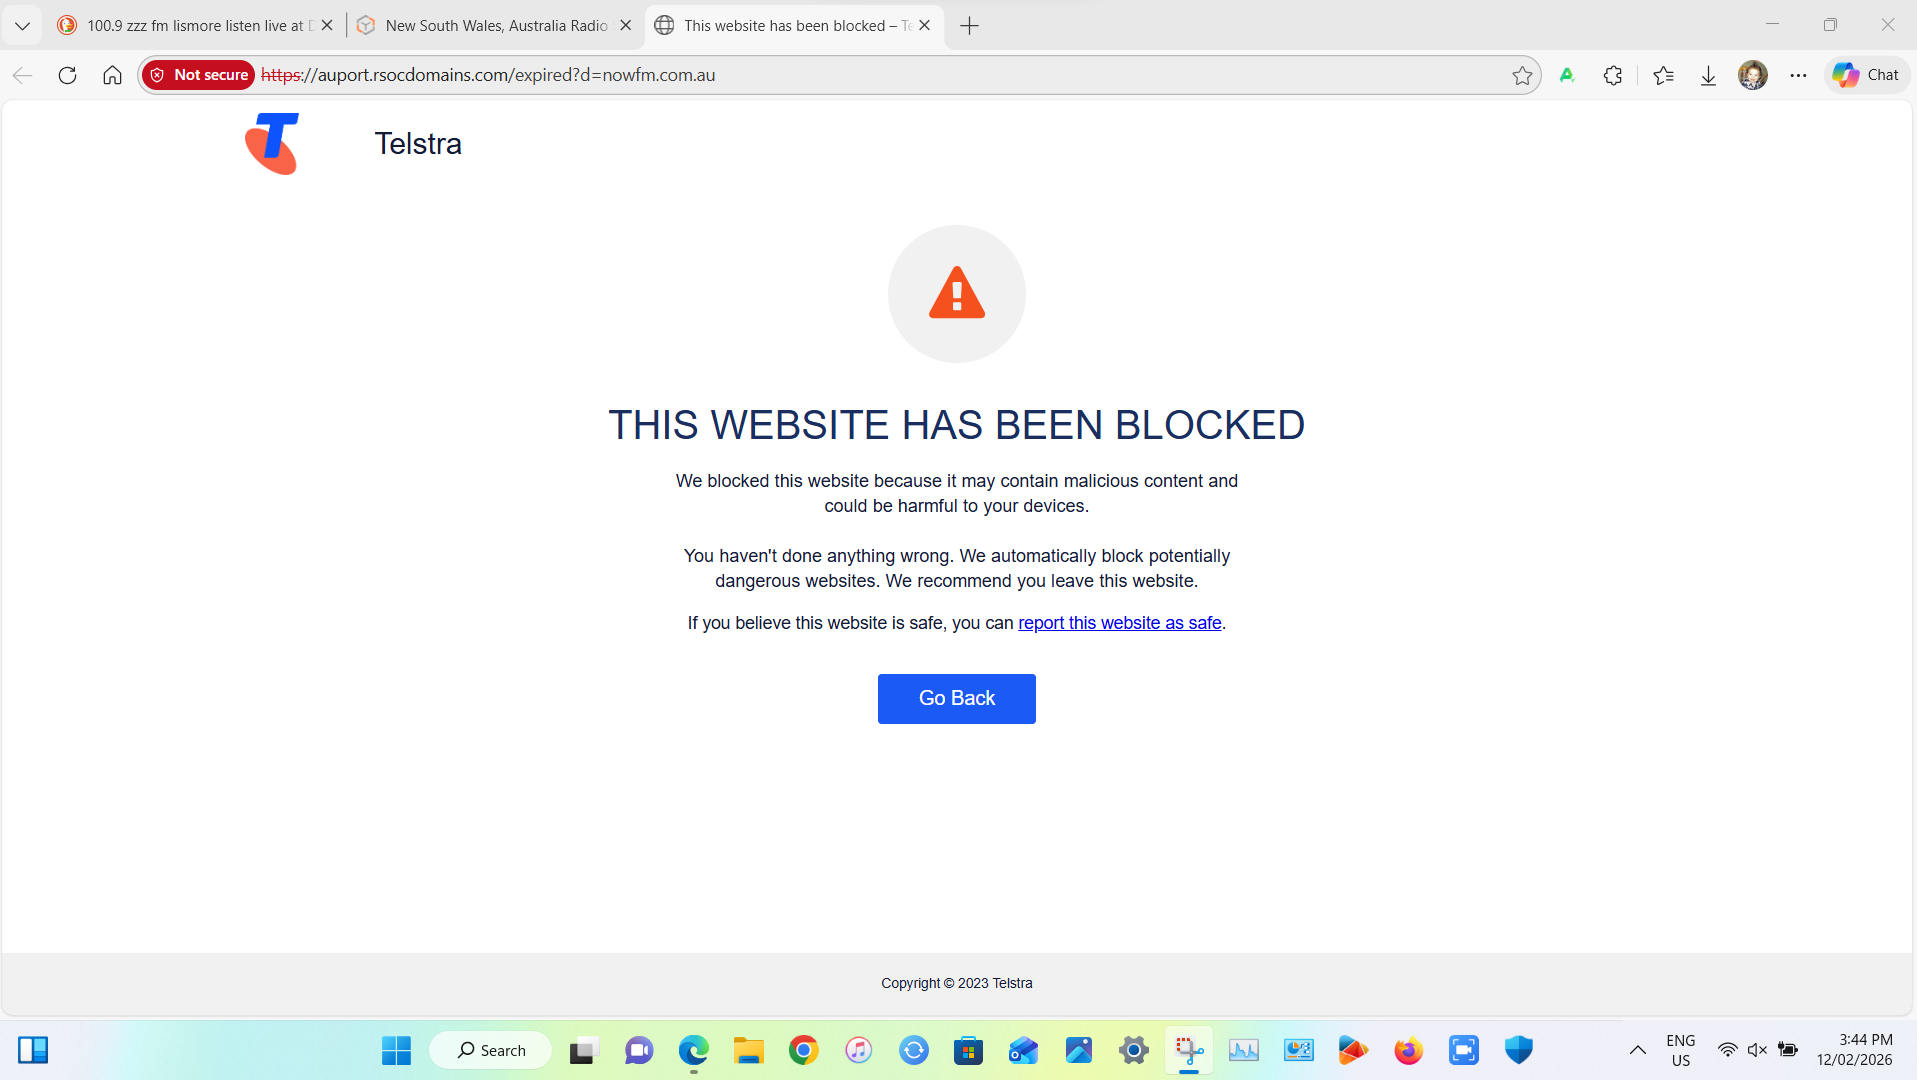Show hidden system tray icons

click(1637, 1050)
